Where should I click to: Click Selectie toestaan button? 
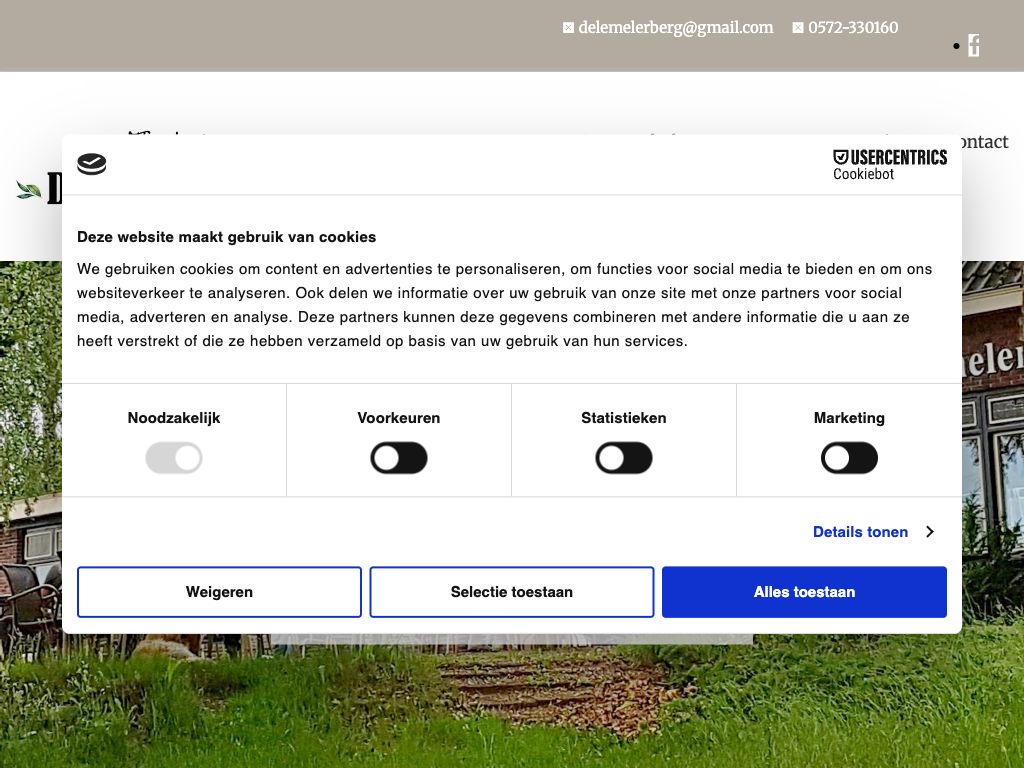(512, 592)
